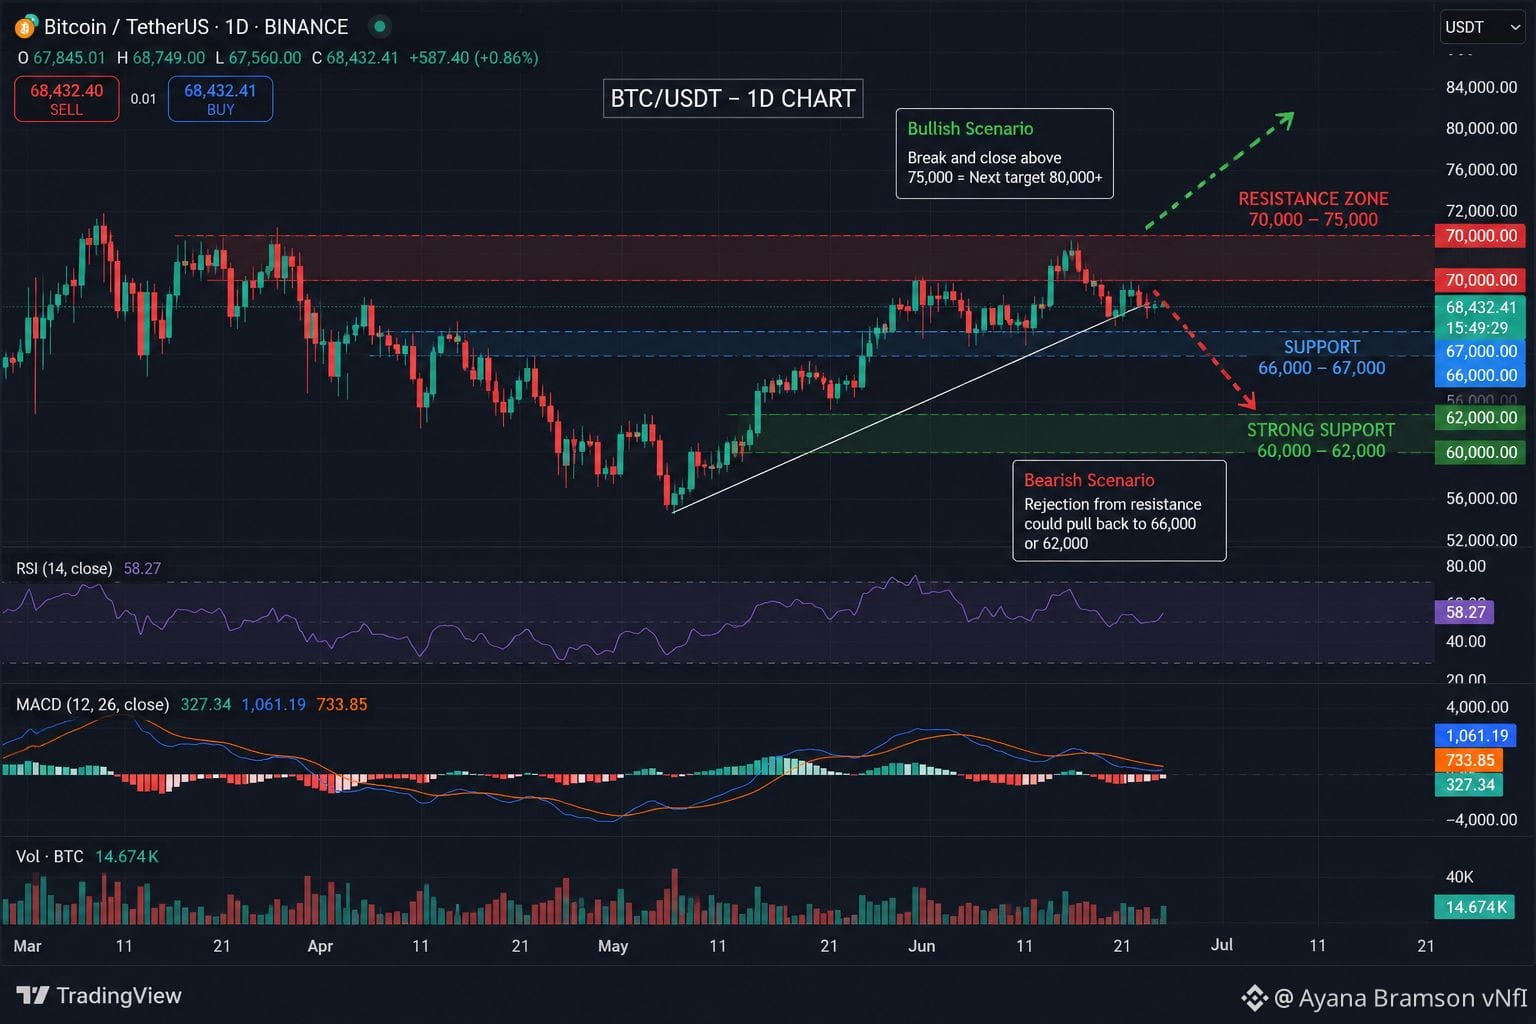Image resolution: width=1536 pixels, height=1024 pixels.
Task: Open the TradingView logo link
Action: [99, 995]
